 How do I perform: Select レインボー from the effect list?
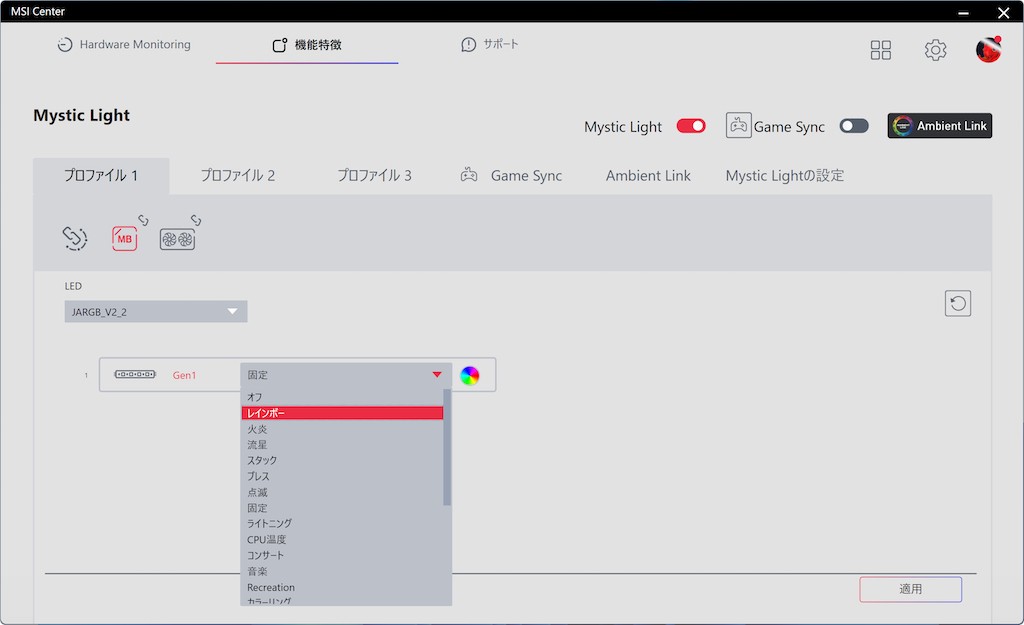coord(342,413)
